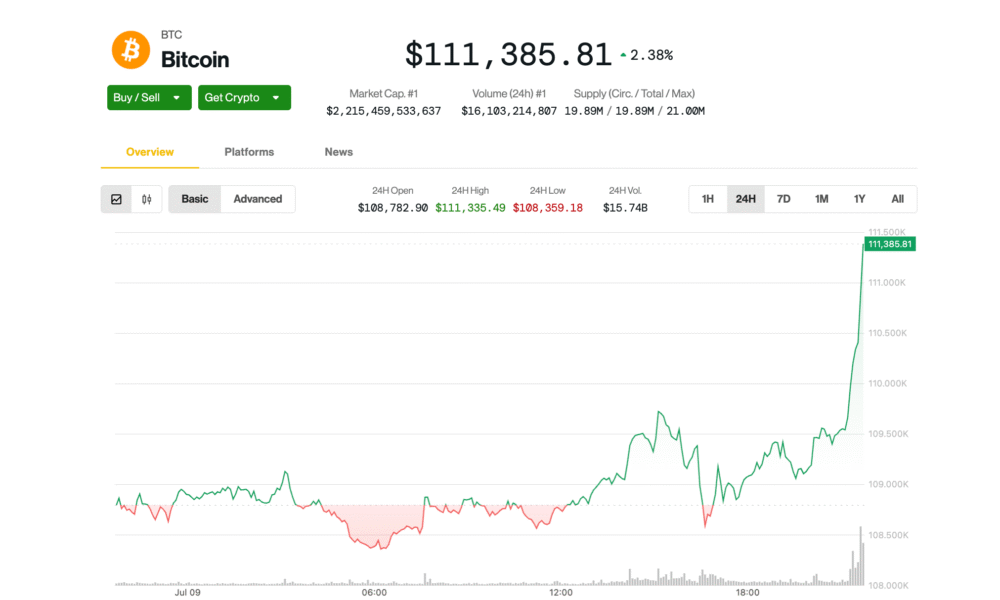This screenshot has height=600, width=1000.
Task: Choose the 1M time range
Action: pos(822,199)
